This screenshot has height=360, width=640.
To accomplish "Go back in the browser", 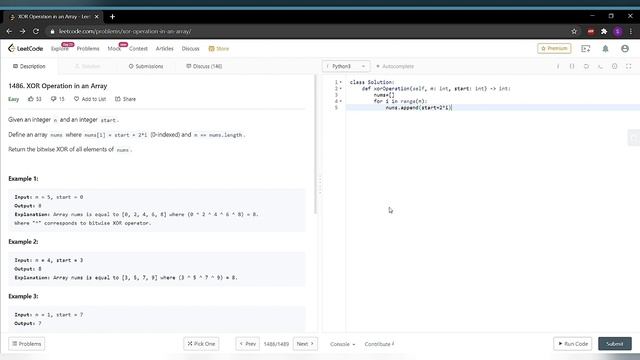I will pos(9,31).
